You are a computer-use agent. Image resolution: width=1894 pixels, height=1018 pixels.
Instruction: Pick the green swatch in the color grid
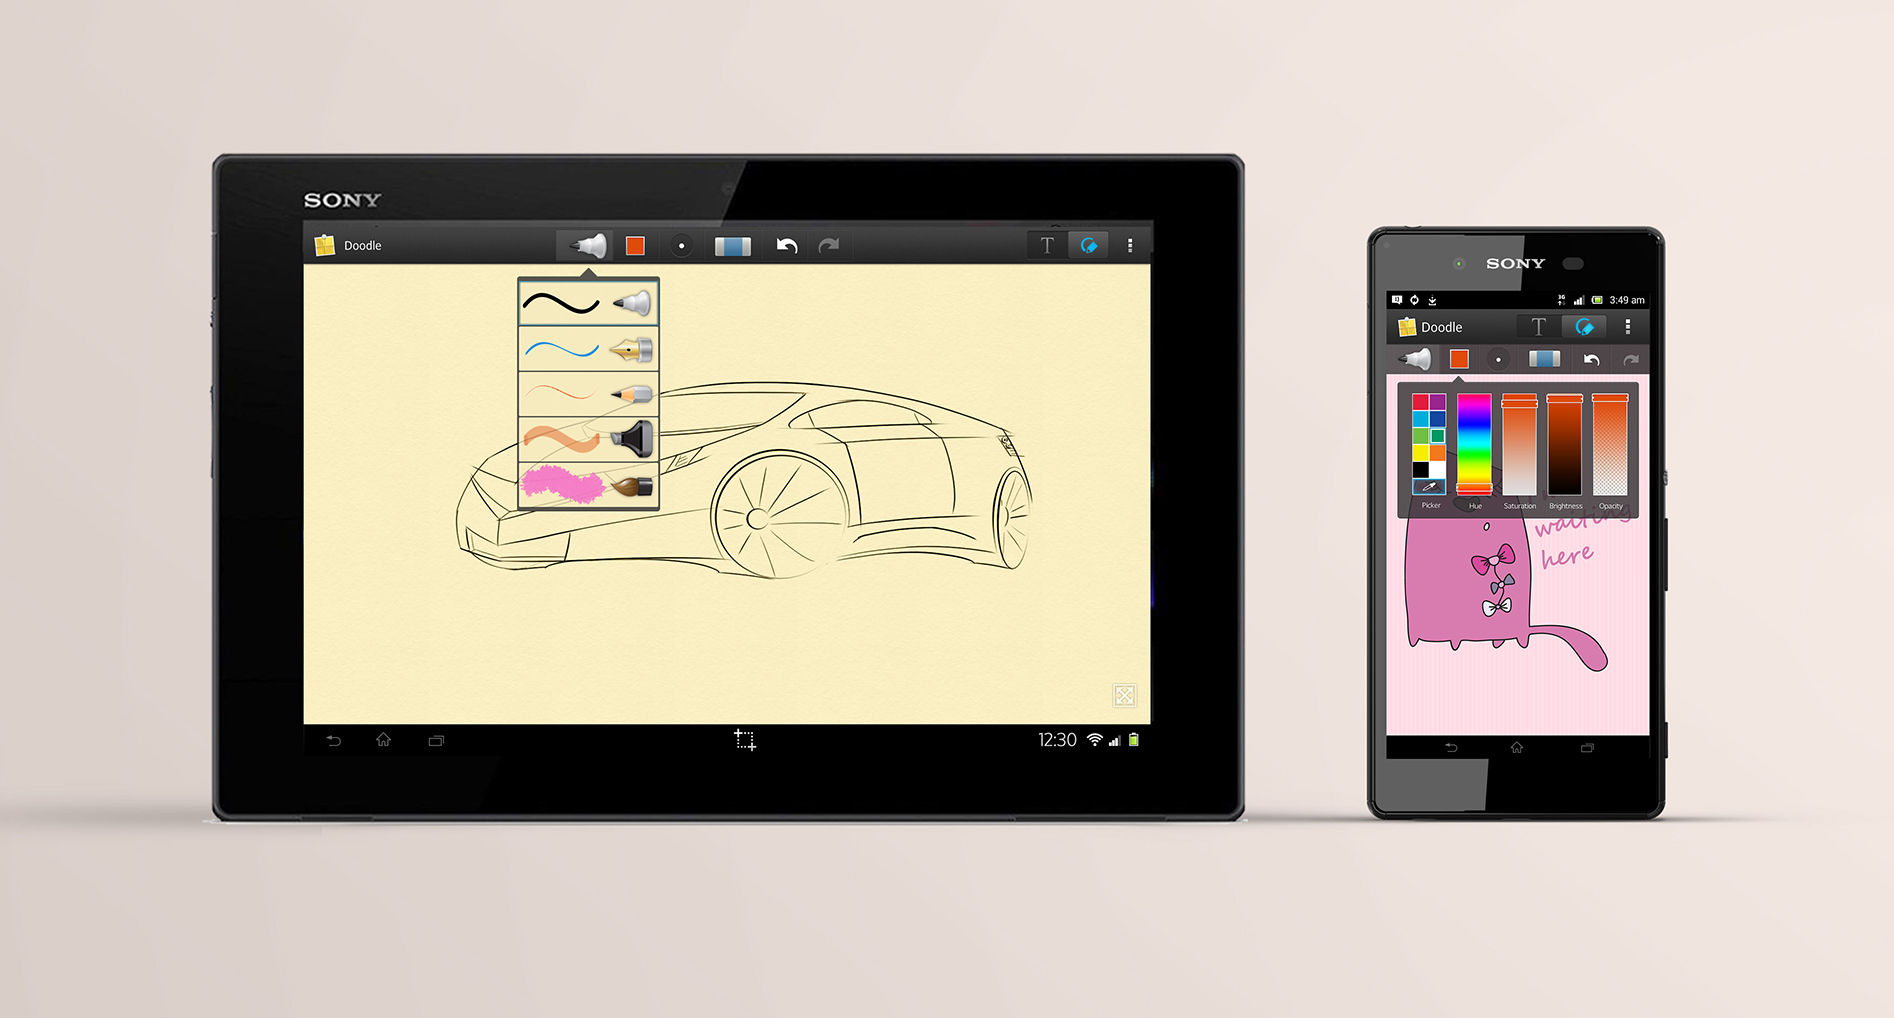point(1421,436)
